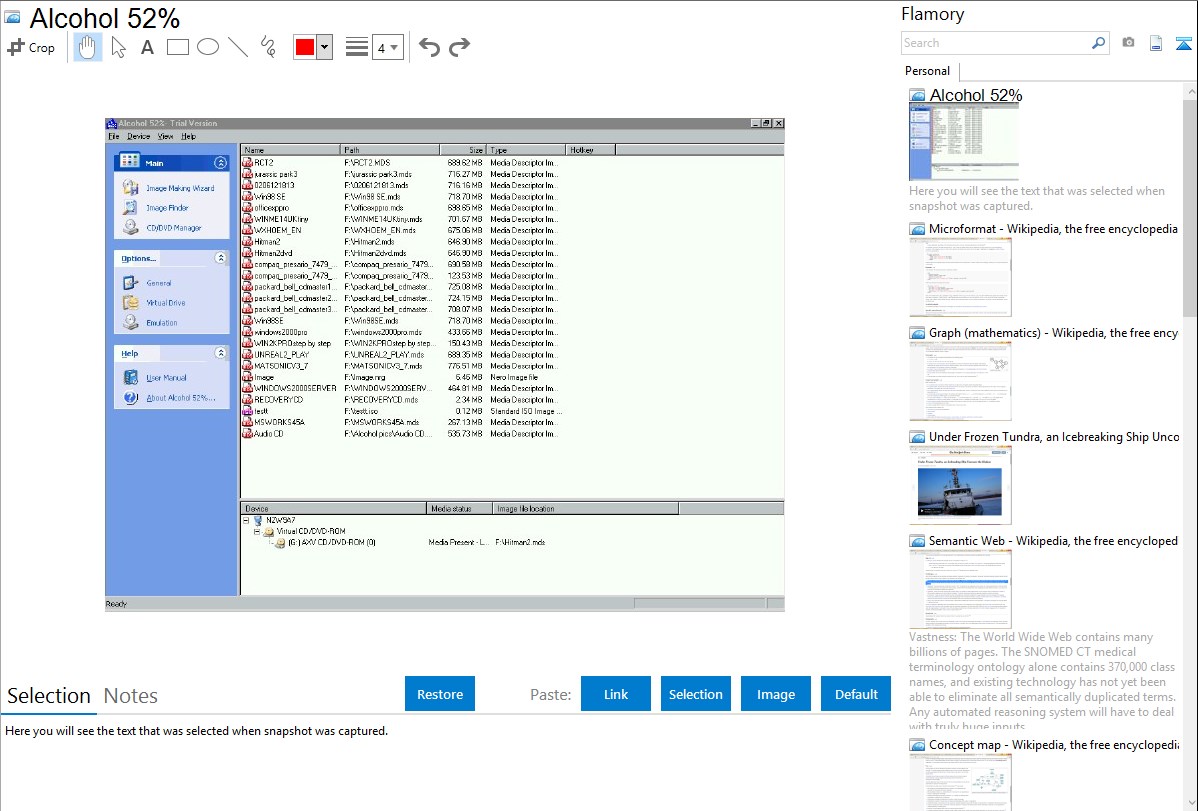Viewport: 1198px width, 811px height.
Task: Collapse the Help panel section chevron
Action: click(220, 353)
